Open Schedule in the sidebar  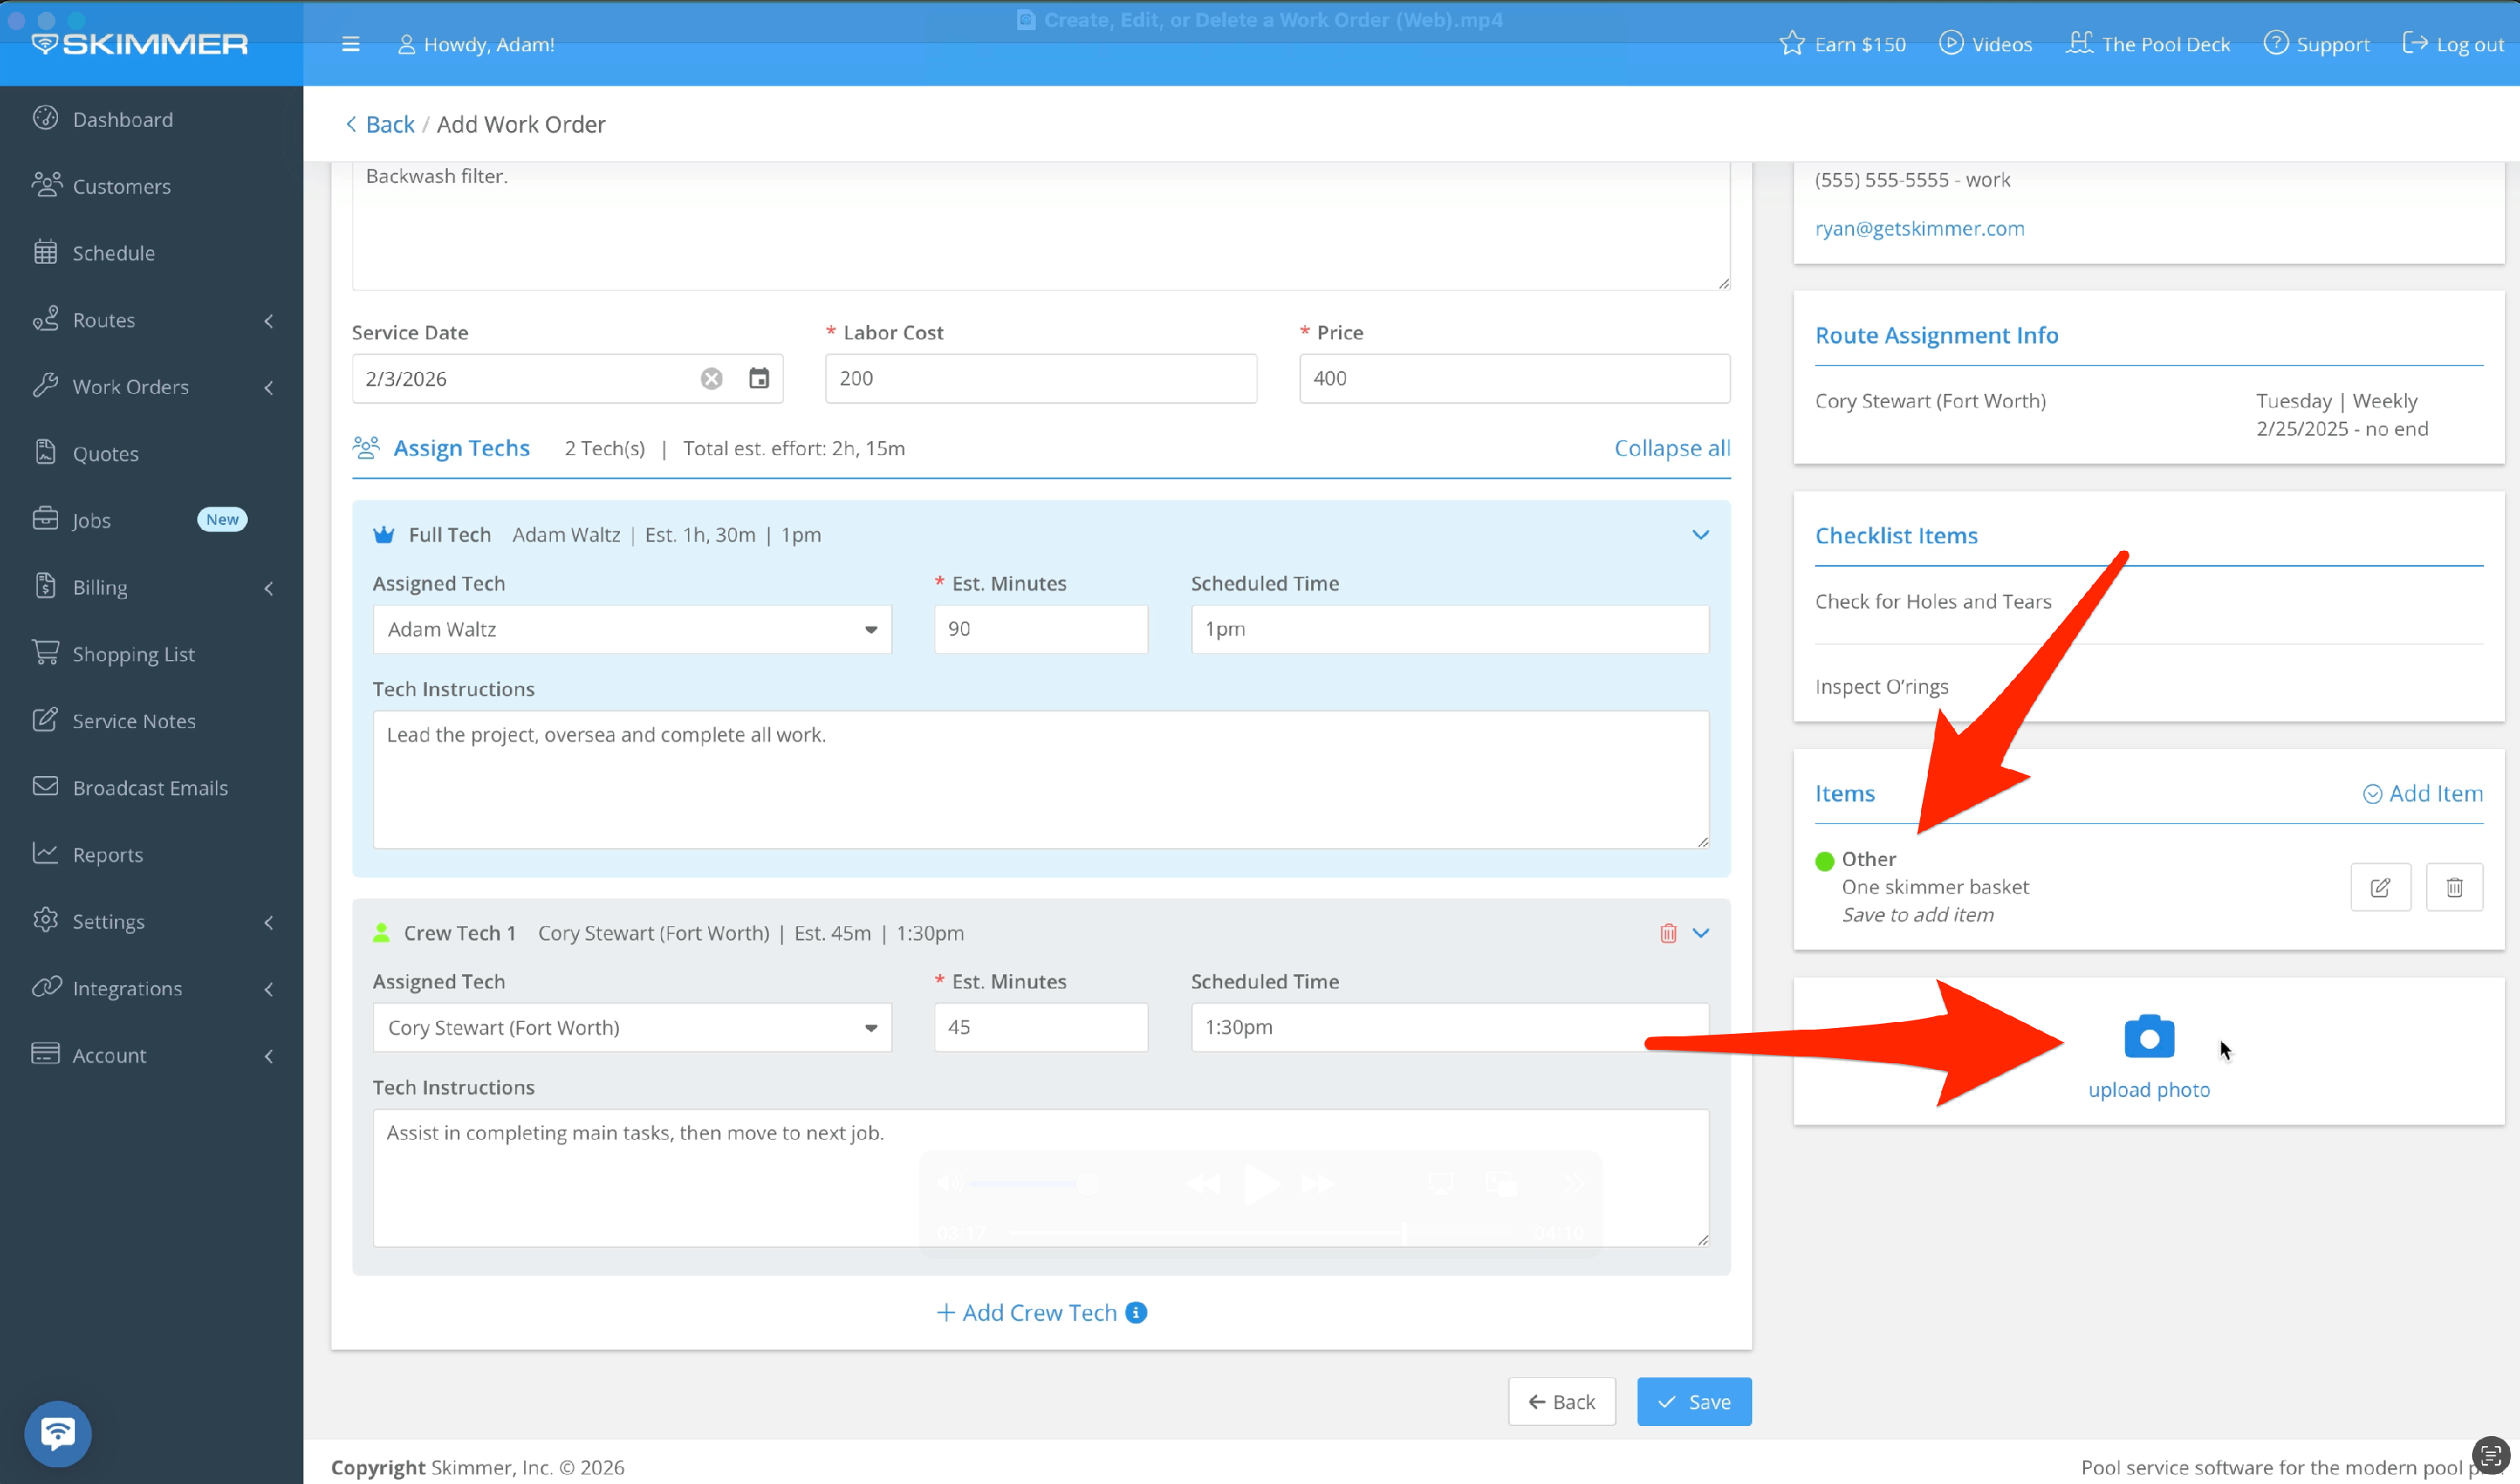[x=113, y=253]
